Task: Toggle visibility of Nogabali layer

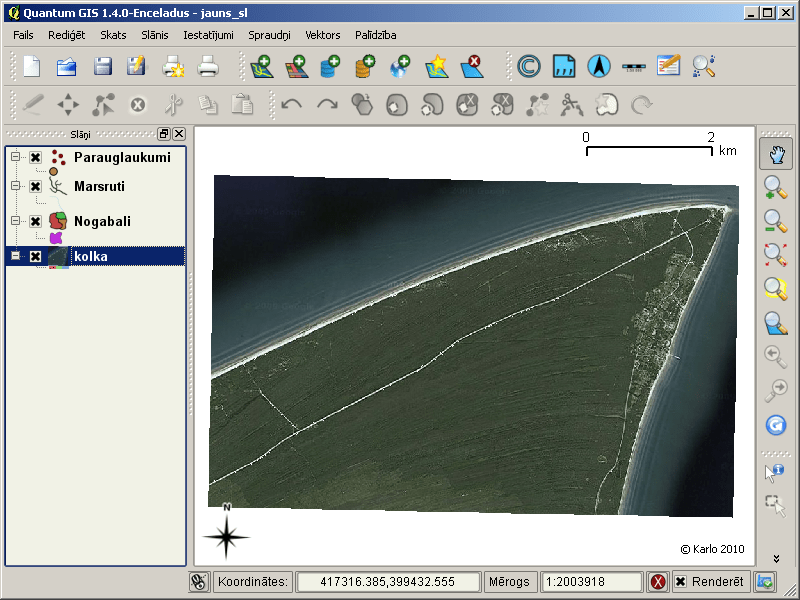Action: click(35, 221)
